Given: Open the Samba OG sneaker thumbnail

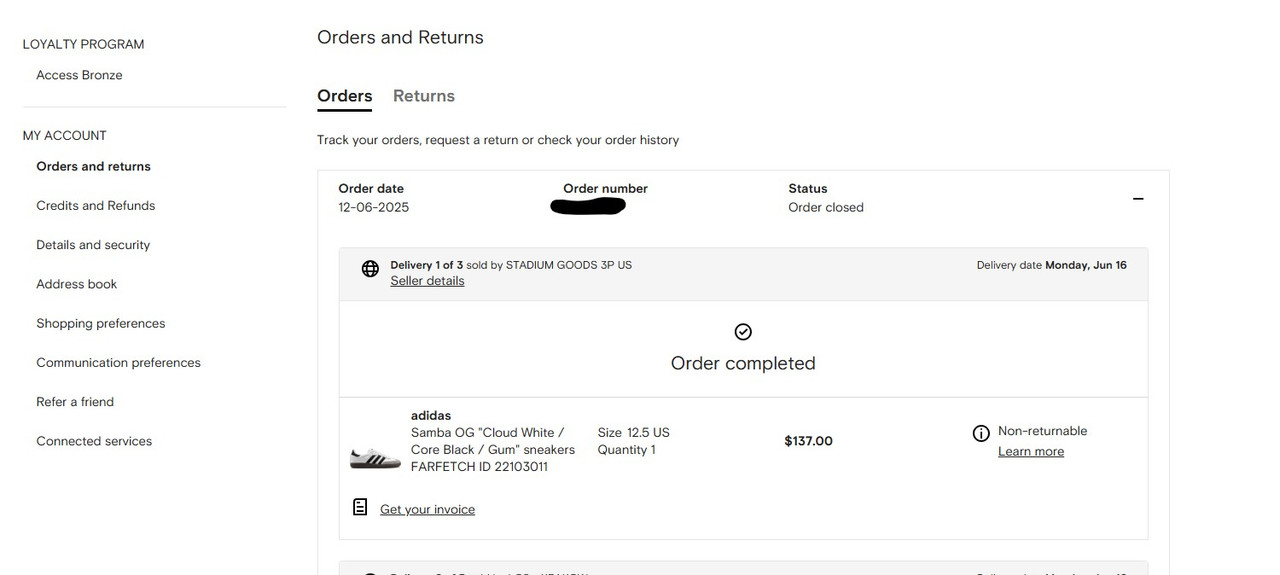Looking at the screenshot, I should tap(375, 458).
